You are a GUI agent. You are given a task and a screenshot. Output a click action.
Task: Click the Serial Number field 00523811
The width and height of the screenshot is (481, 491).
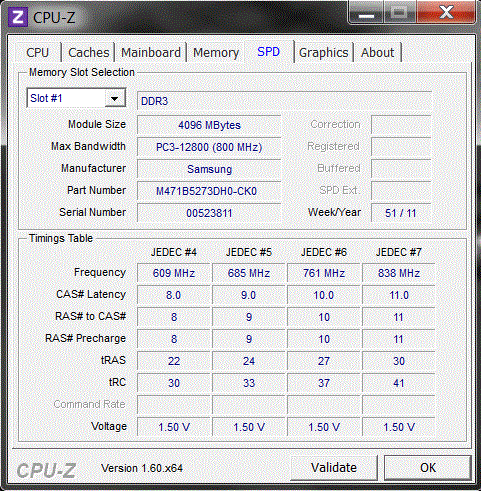point(209,213)
